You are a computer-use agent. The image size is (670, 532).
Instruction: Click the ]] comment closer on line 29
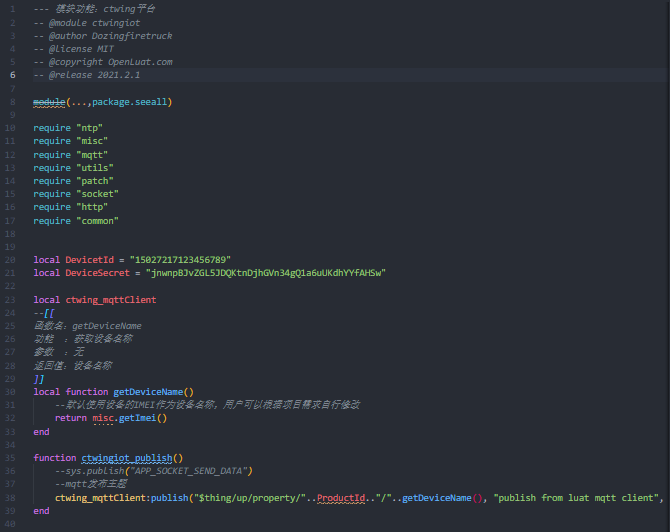point(39,379)
